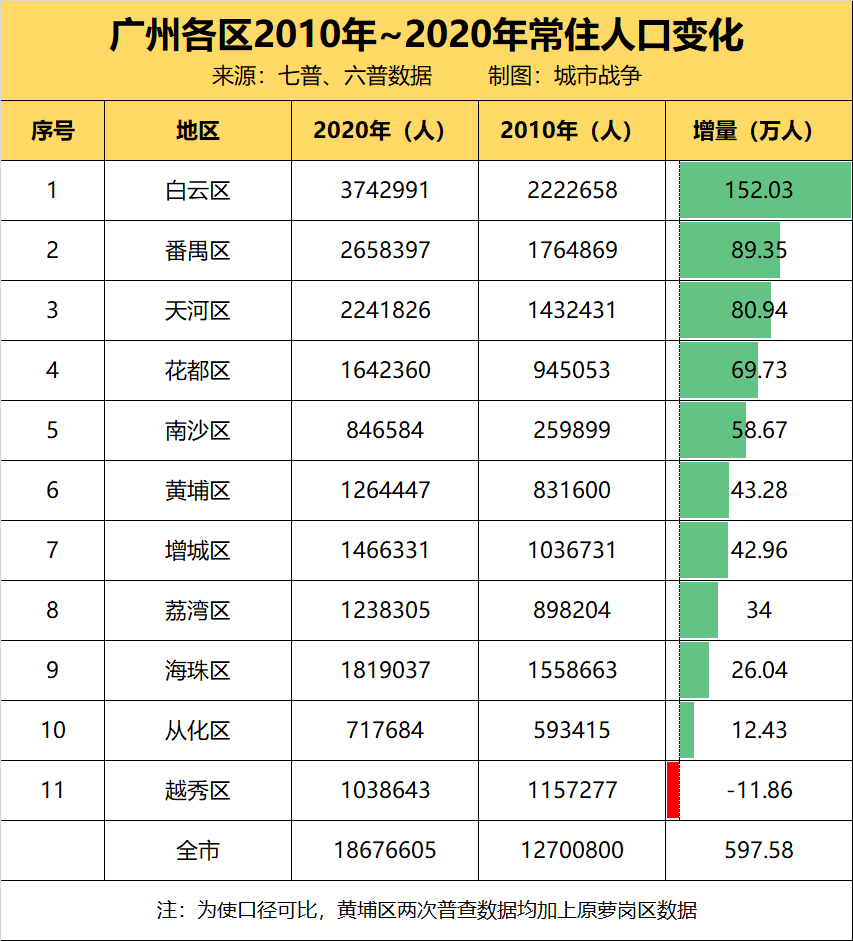Click the 从化区 district cell
This screenshot has height=941, width=853.
pos(197,730)
